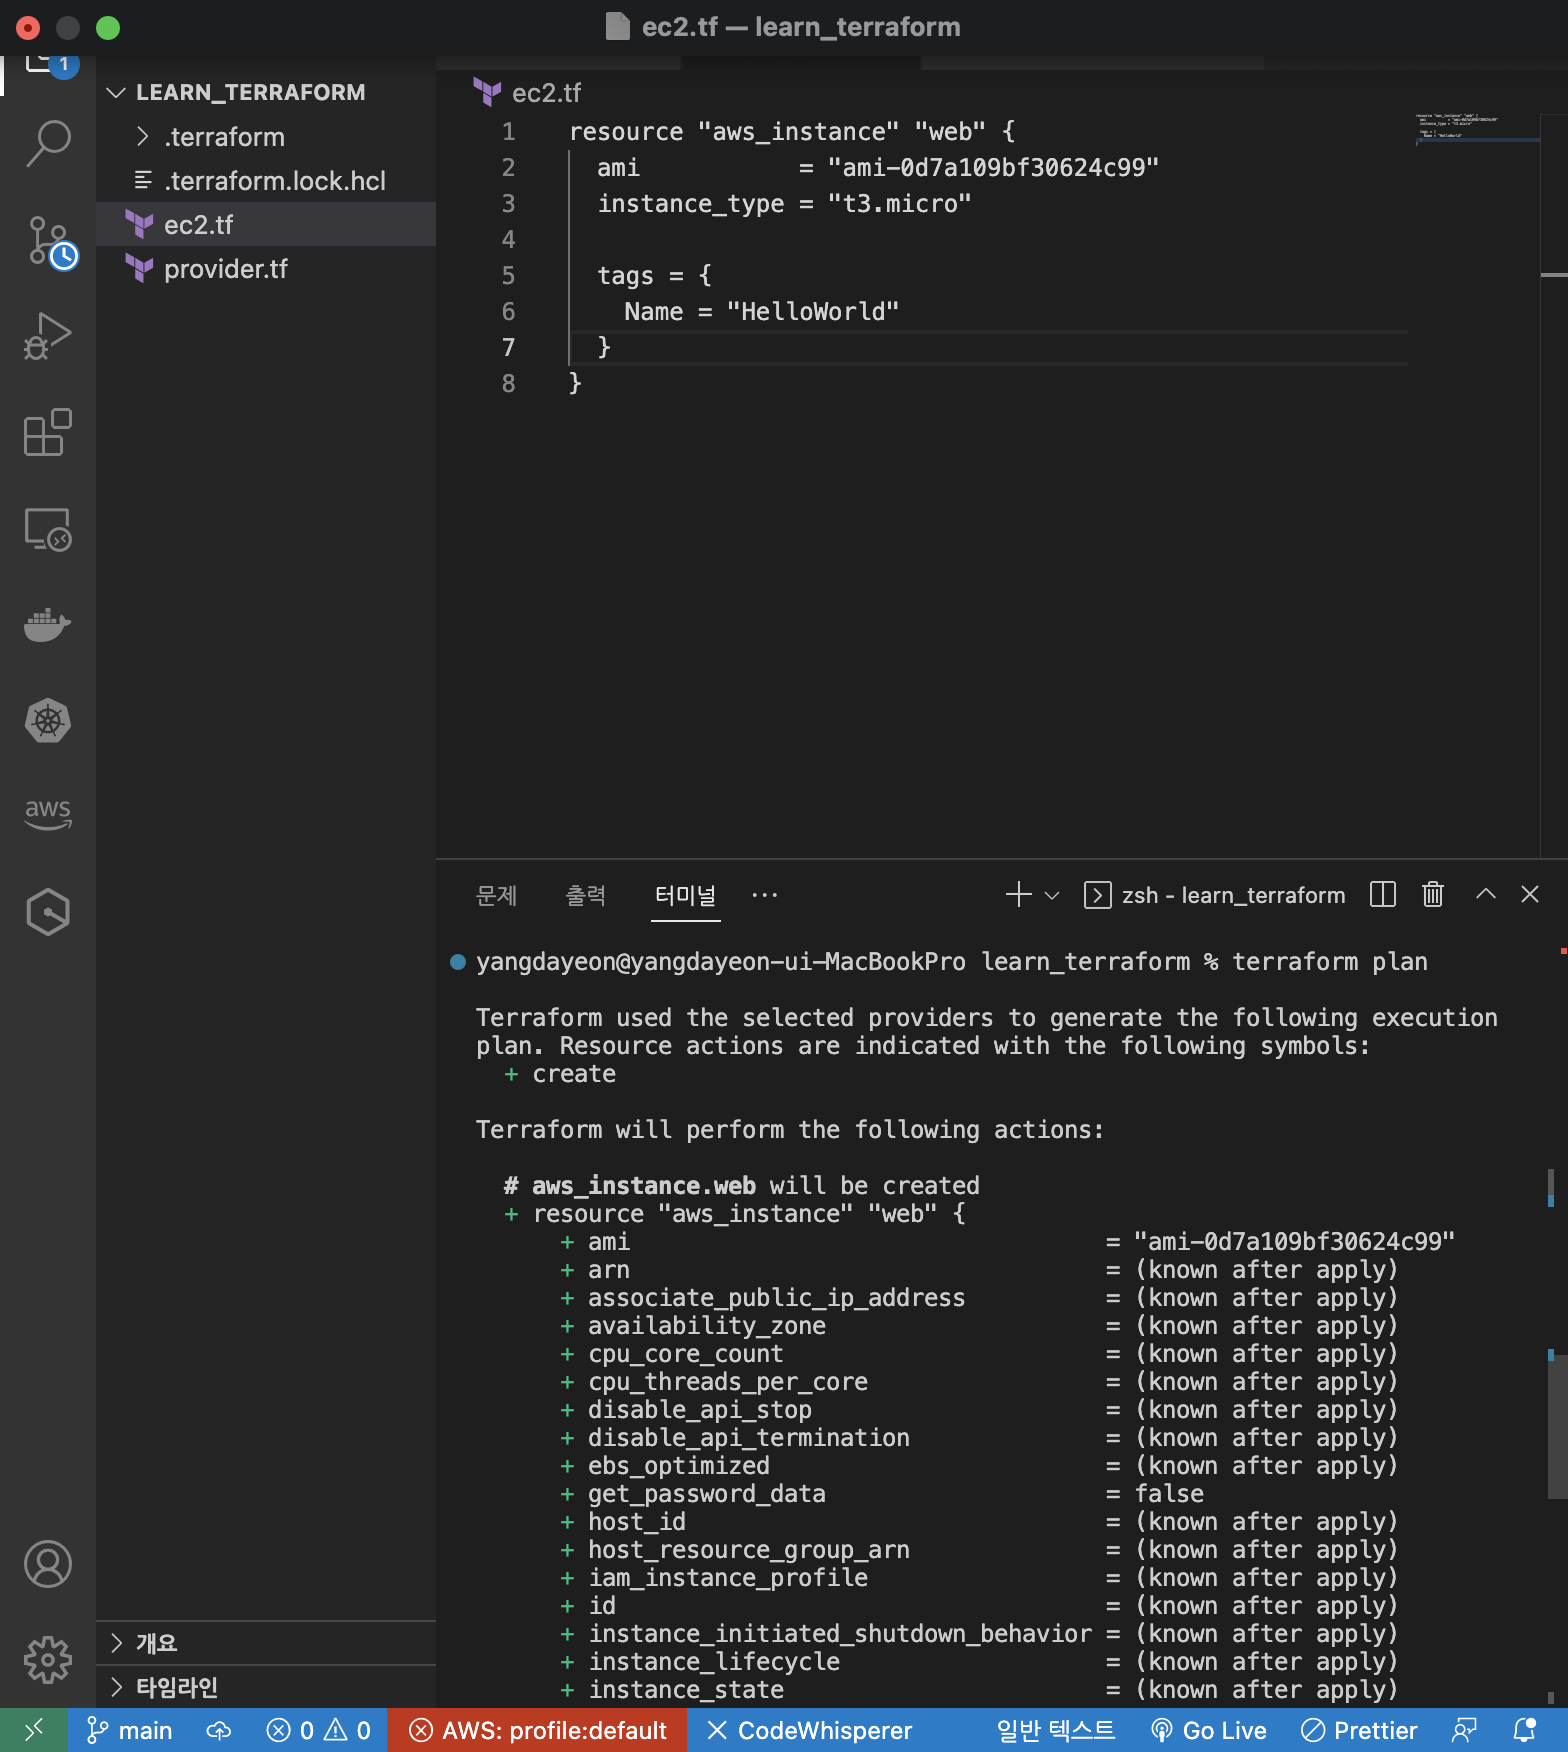The width and height of the screenshot is (1568, 1752).
Task: Expand the .terraform folder
Action: (x=266, y=137)
